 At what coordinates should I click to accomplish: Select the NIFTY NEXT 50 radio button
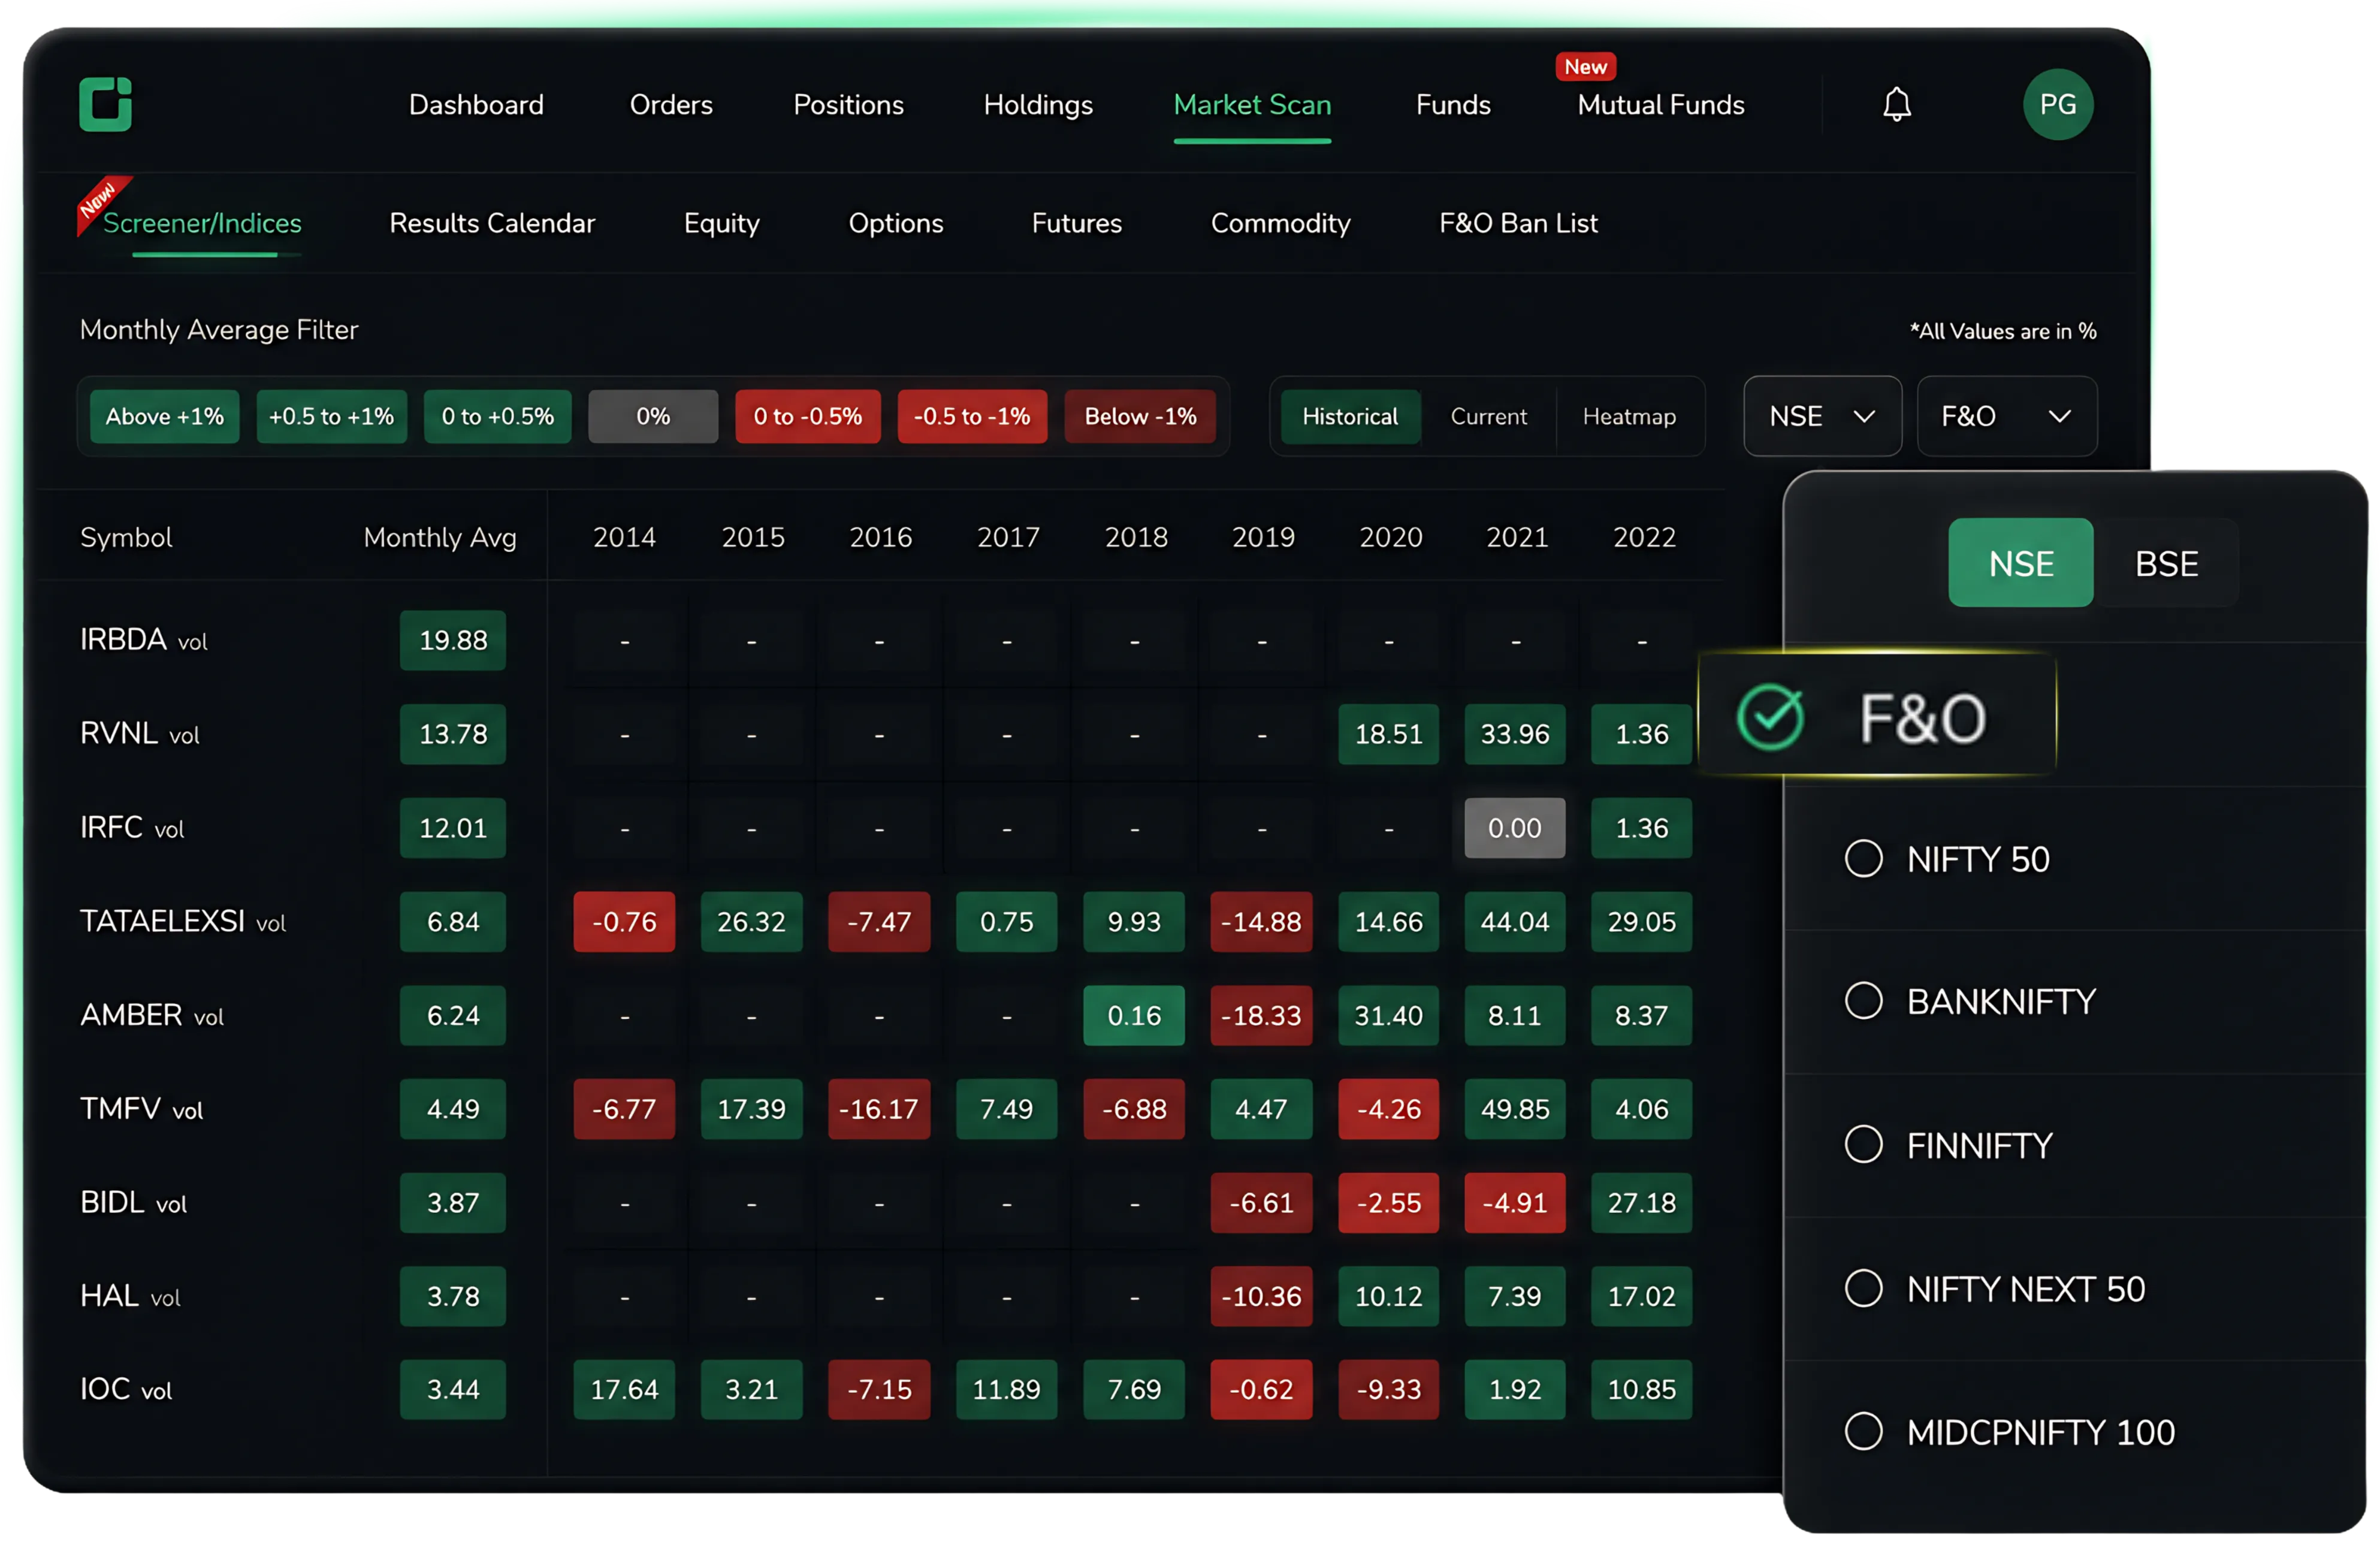tap(1863, 1288)
